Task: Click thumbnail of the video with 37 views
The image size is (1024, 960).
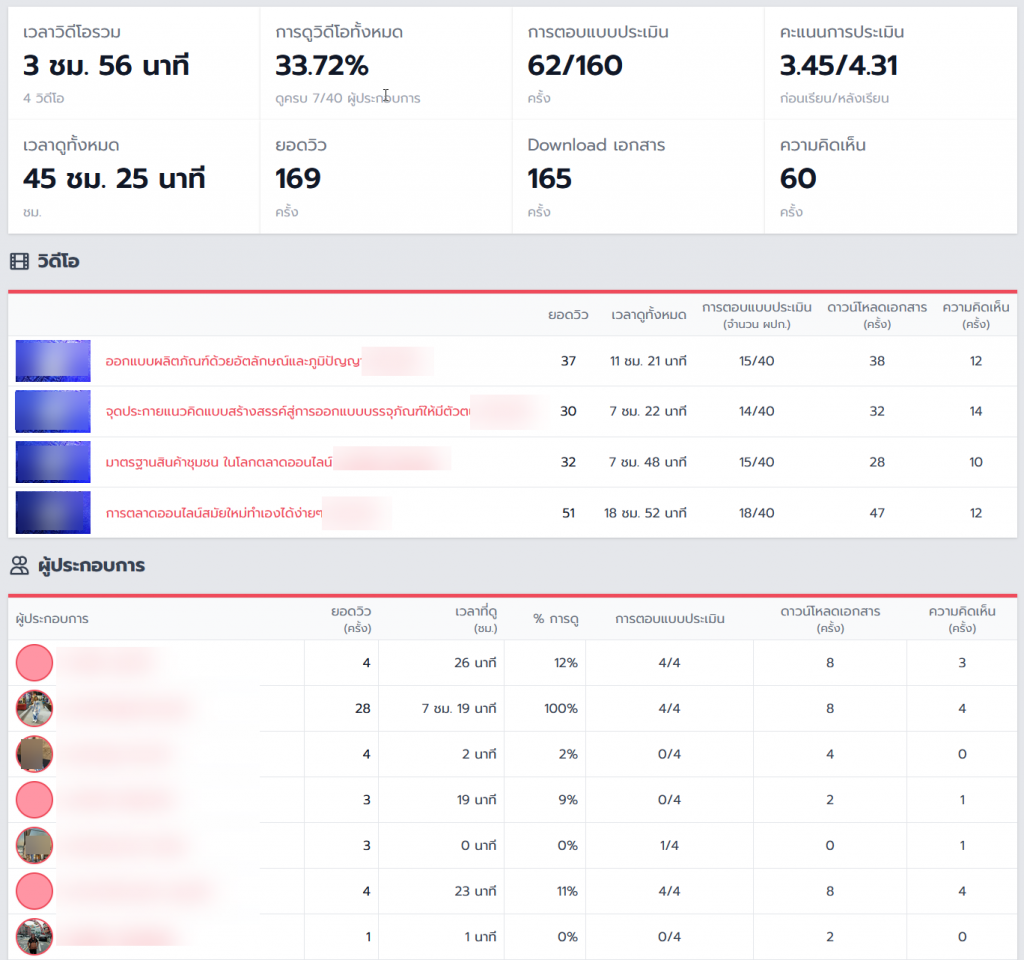Action: point(53,361)
